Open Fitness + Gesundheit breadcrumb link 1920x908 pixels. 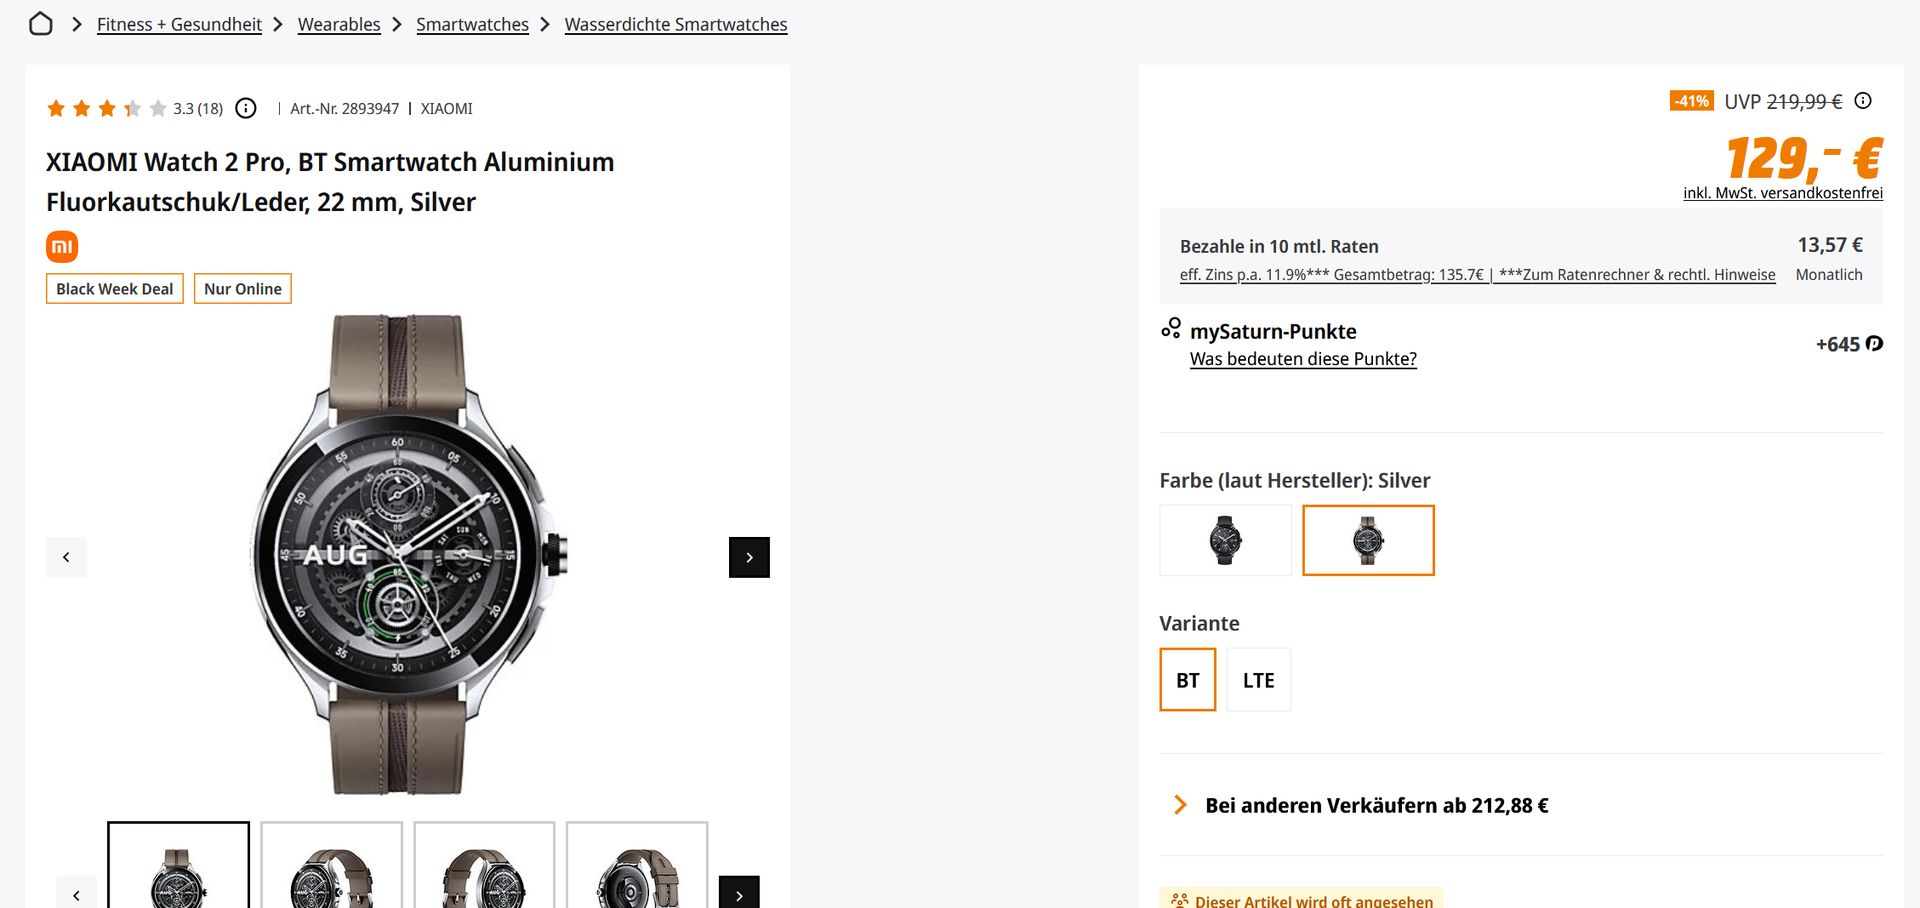pos(179,24)
